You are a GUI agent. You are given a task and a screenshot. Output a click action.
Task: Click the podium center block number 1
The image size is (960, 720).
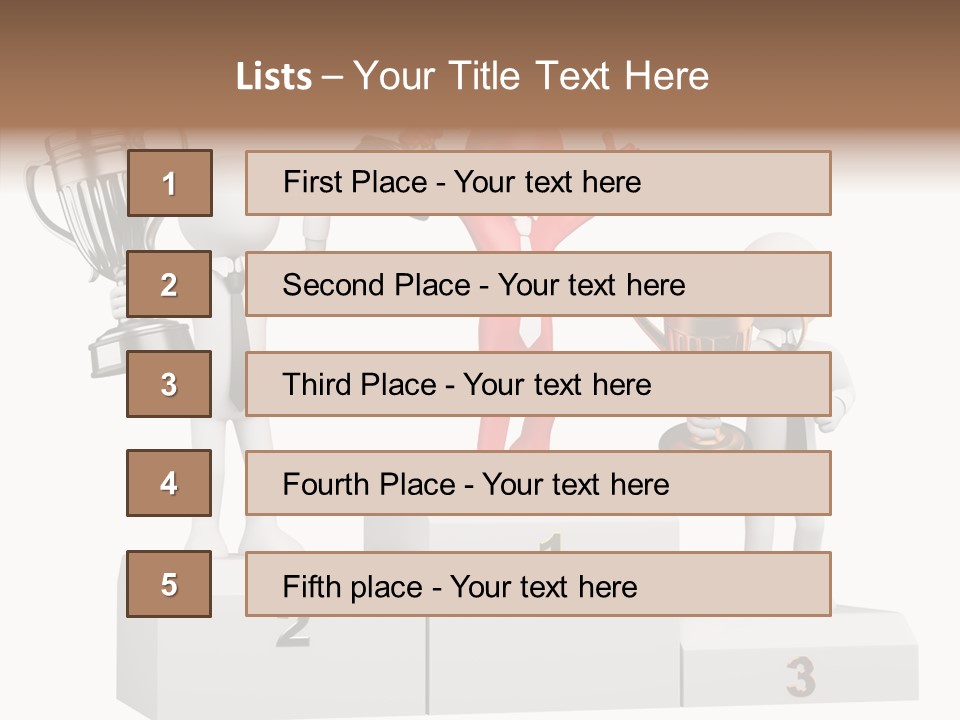[x=551, y=541]
